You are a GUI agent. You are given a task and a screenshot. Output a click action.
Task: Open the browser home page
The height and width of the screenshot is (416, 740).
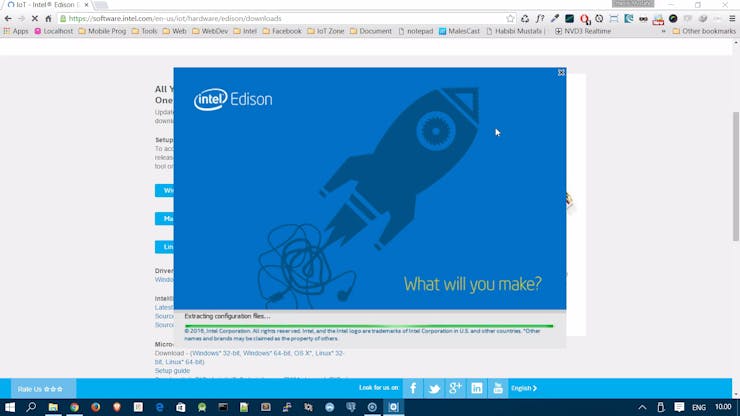pyautogui.click(x=48, y=18)
